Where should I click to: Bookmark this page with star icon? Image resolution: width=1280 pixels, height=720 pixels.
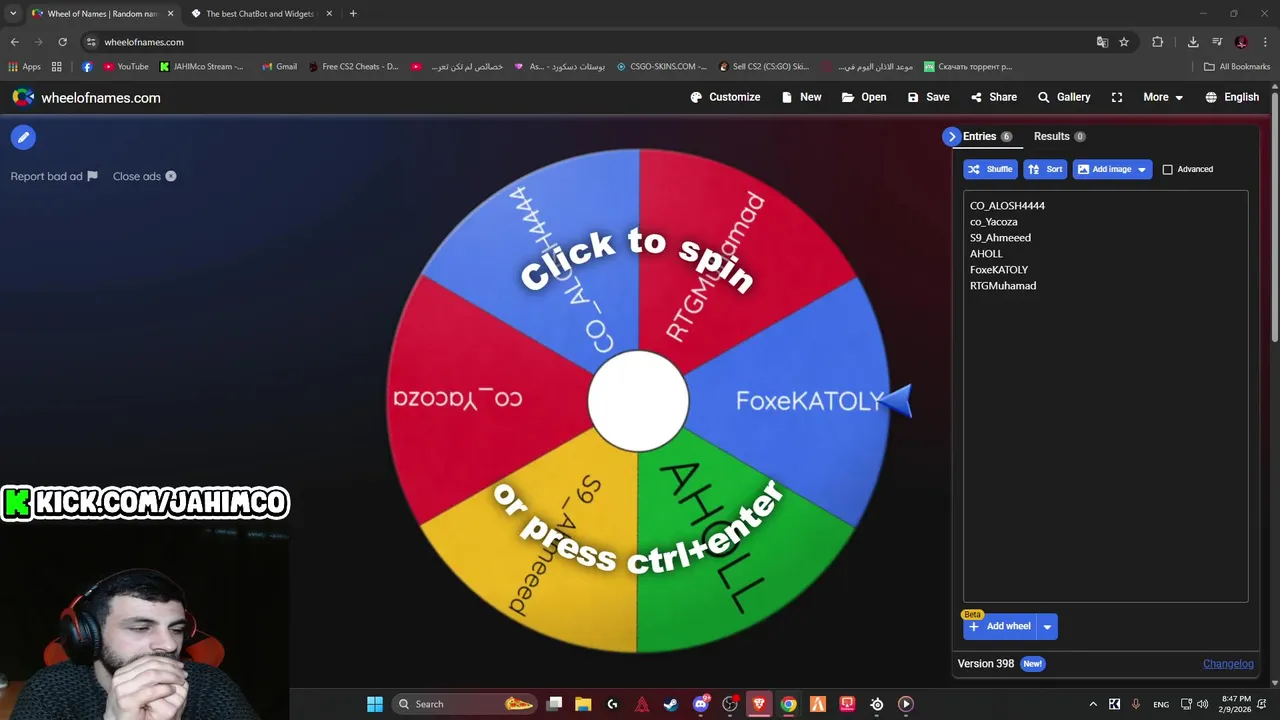point(1124,42)
